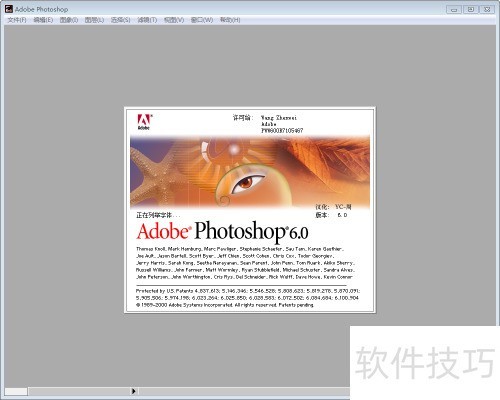Open the 滤镜(T) Filter menu
This screenshot has height=400, width=500.
click(147, 20)
